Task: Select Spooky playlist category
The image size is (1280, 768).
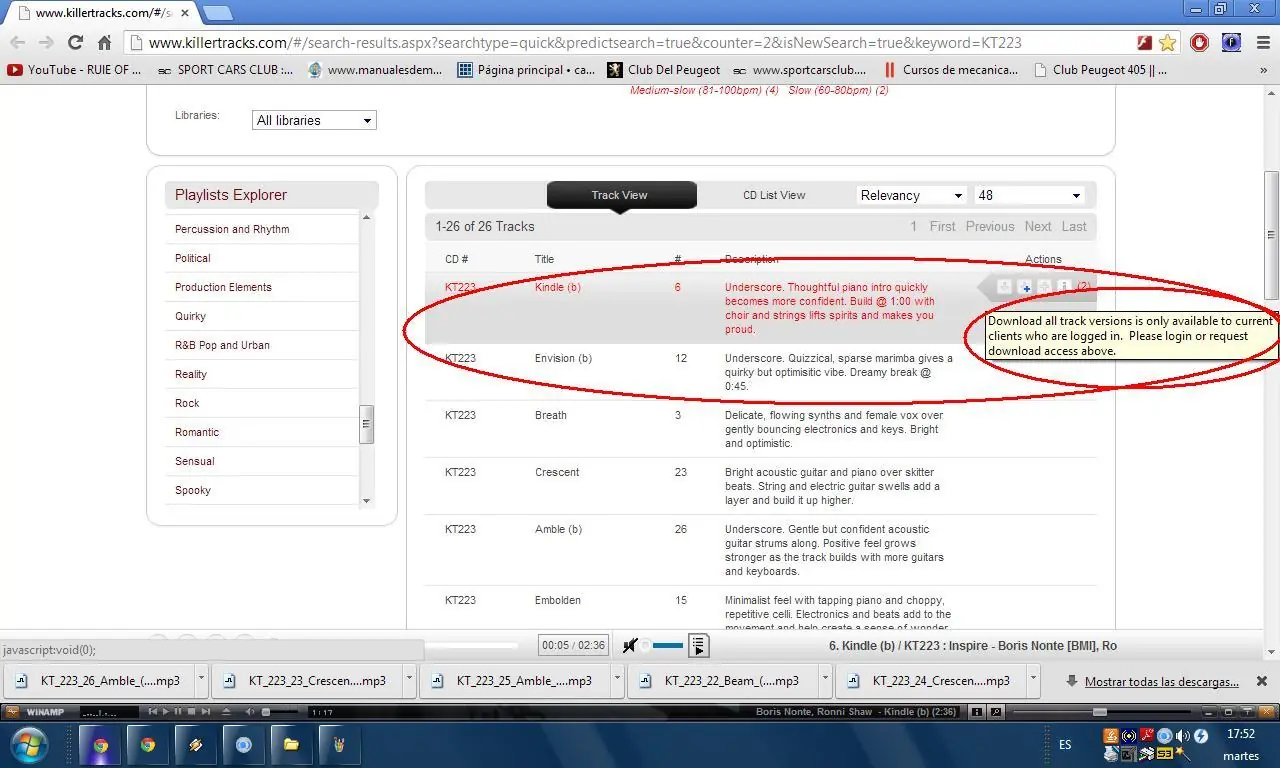Action: (193, 490)
